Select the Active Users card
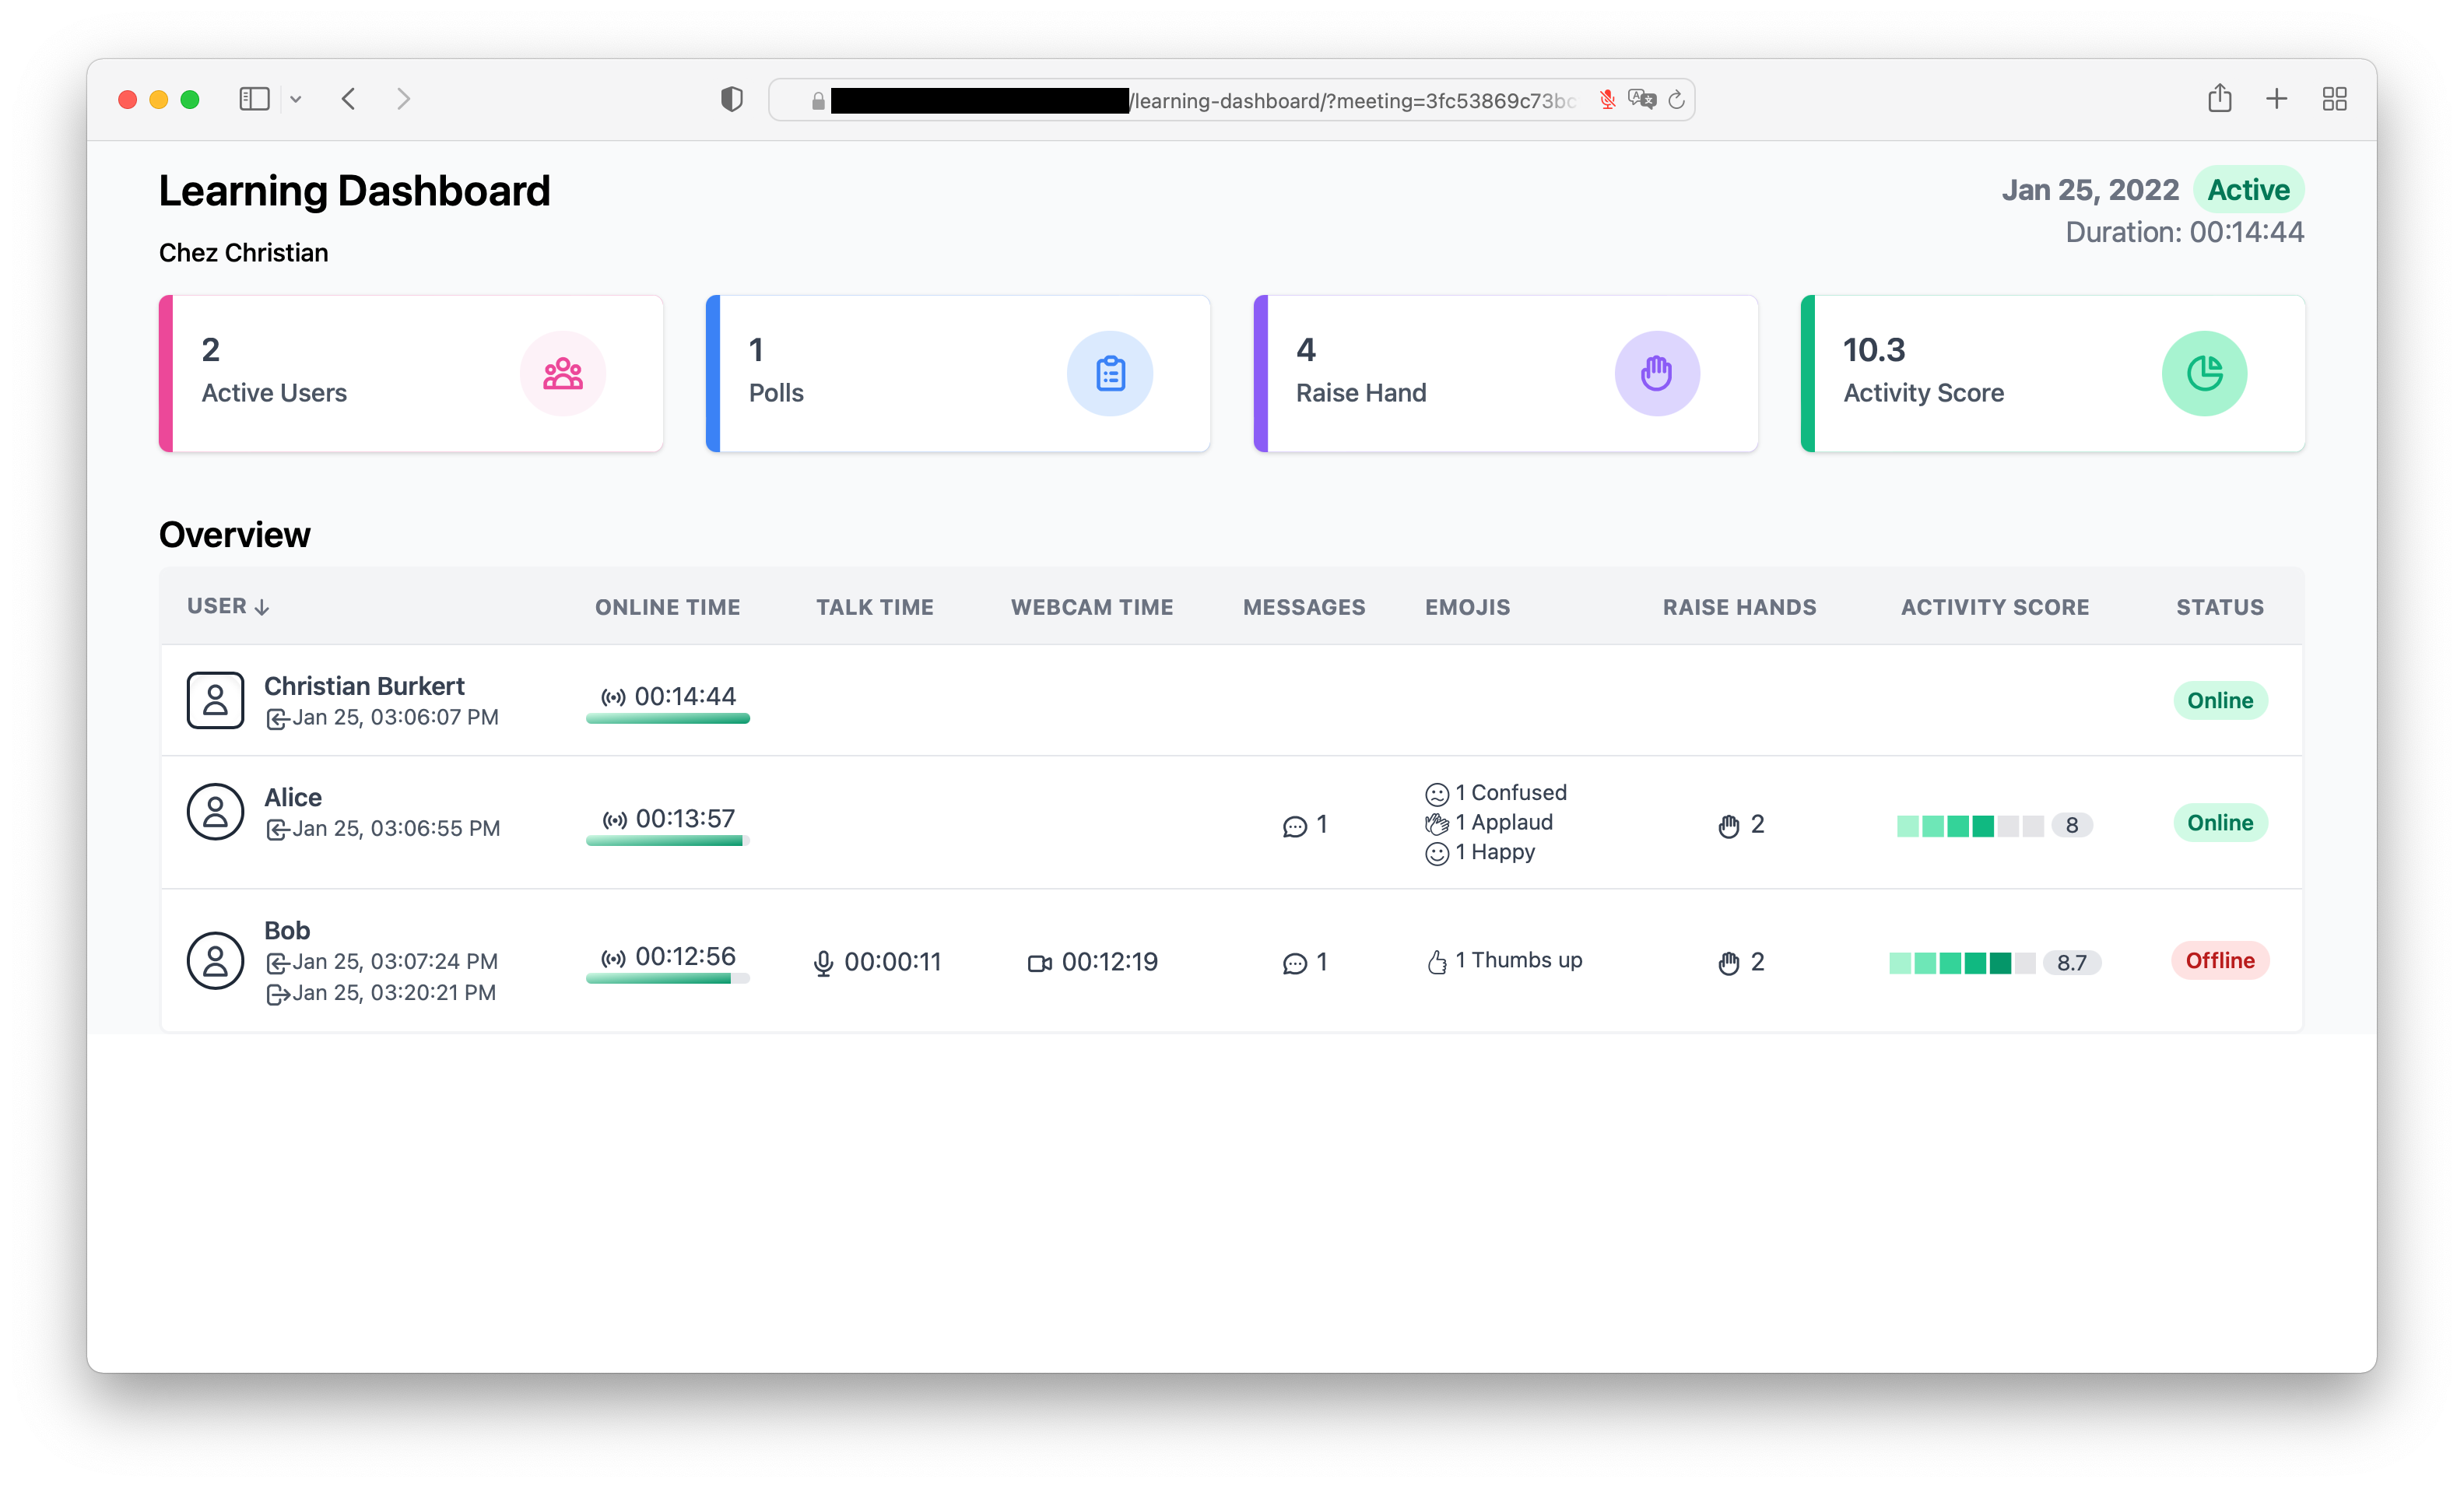 click(411, 373)
